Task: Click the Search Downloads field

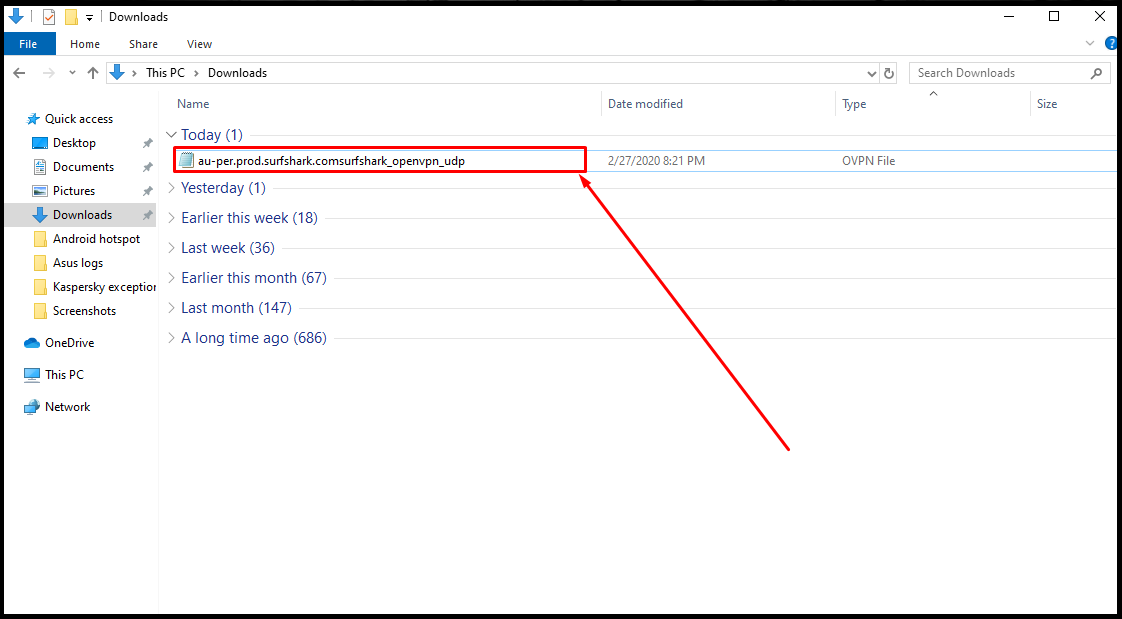Action: pyautogui.click(x=1000, y=73)
